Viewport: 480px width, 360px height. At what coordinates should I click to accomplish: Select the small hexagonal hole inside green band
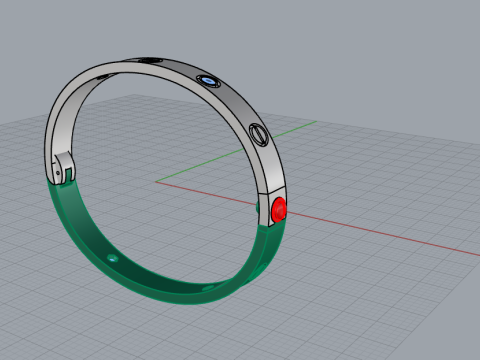113,258
